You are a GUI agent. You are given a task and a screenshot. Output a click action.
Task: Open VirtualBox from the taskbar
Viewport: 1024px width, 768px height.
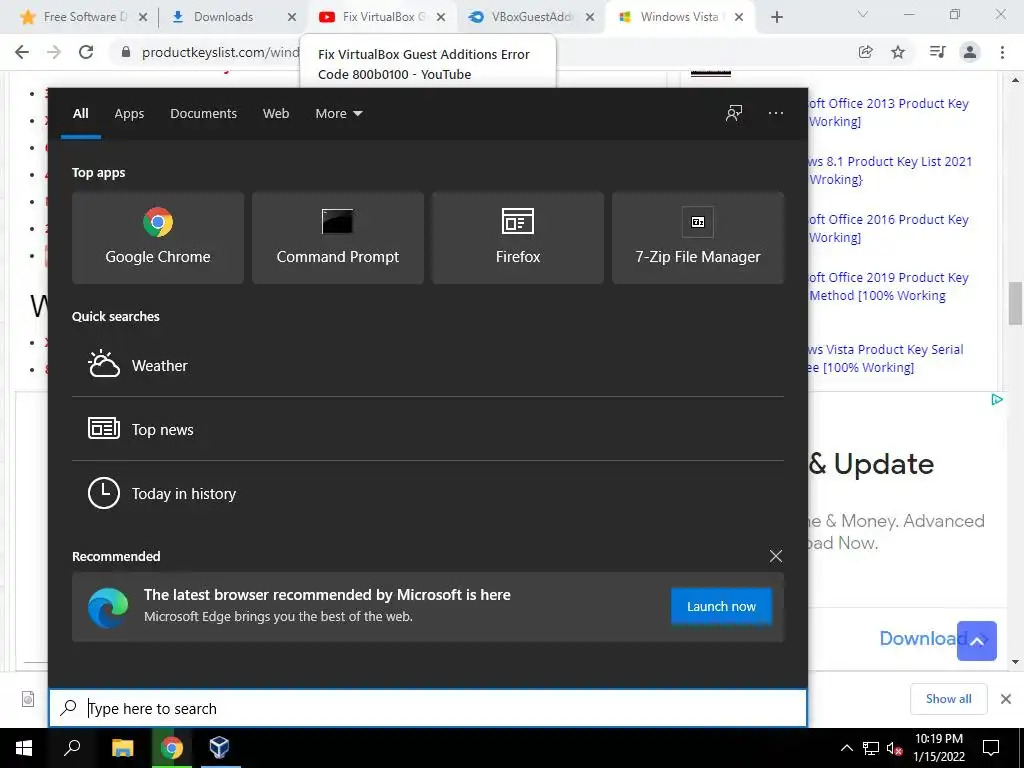coord(220,748)
